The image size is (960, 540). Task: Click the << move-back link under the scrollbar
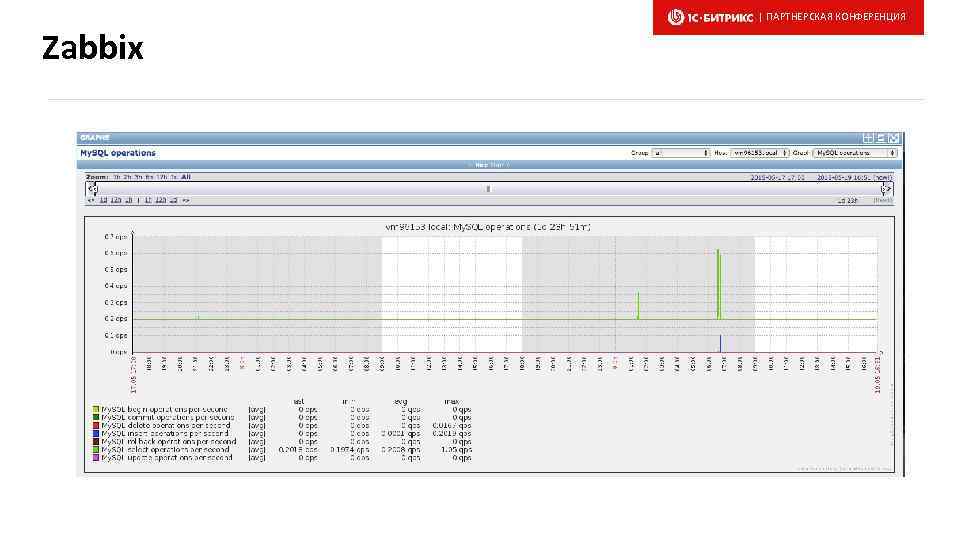[91, 200]
